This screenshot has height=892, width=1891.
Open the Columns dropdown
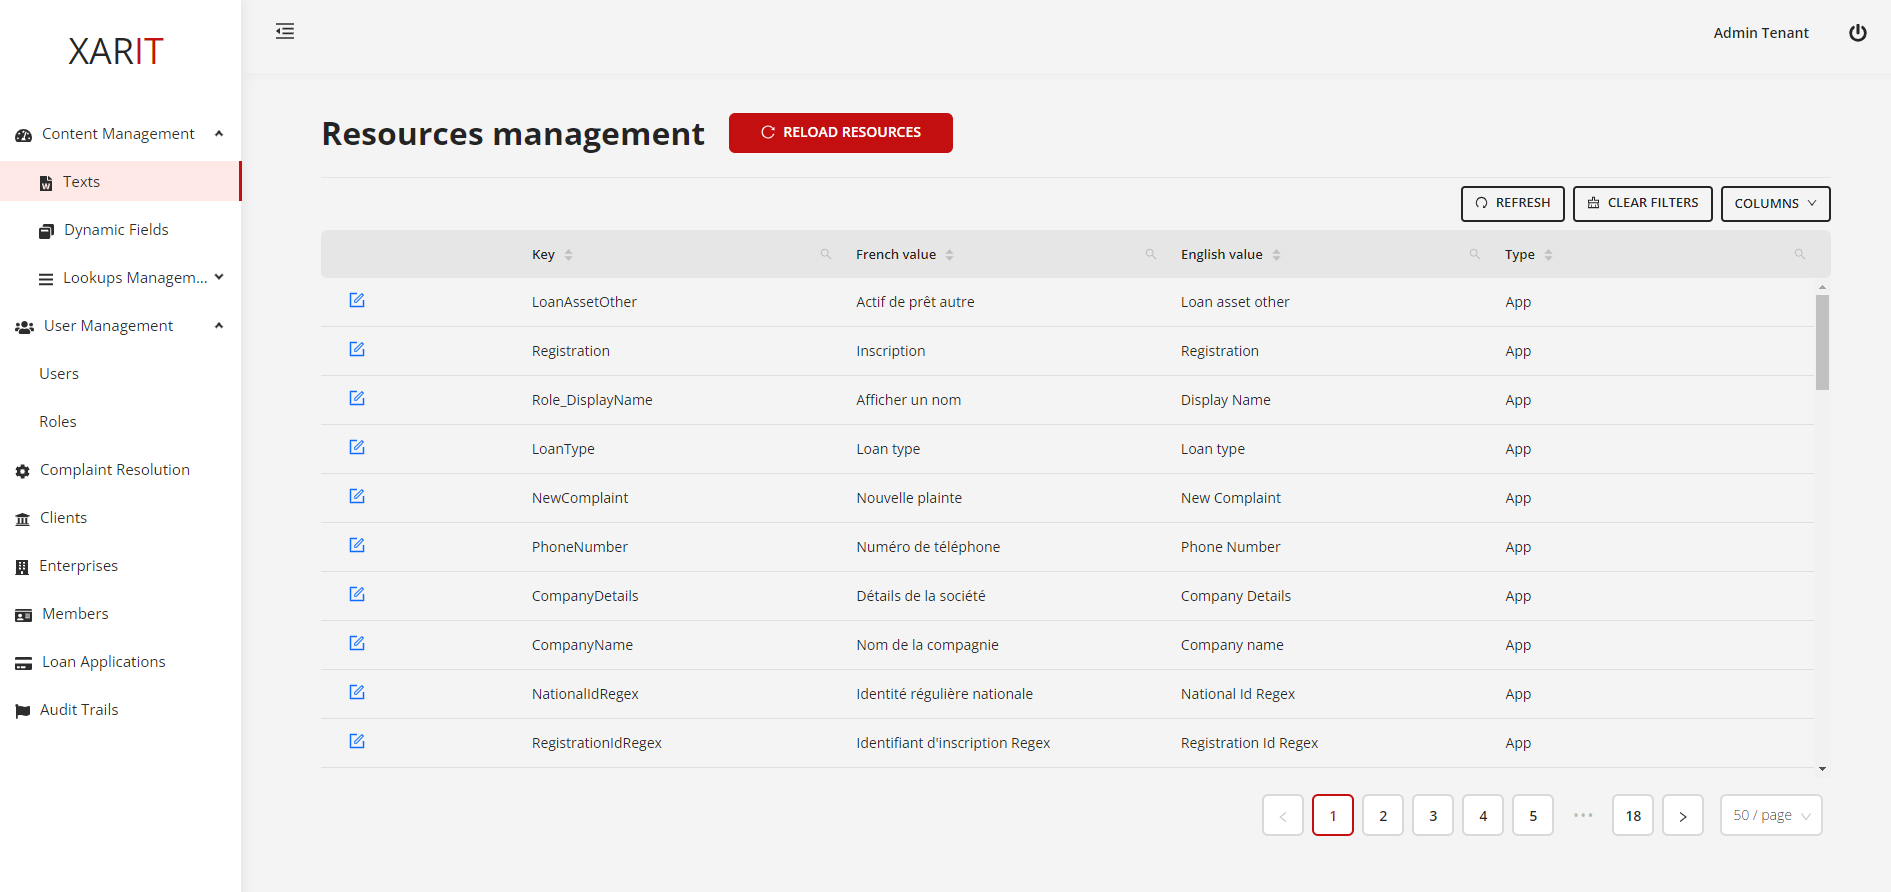(x=1775, y=203)
